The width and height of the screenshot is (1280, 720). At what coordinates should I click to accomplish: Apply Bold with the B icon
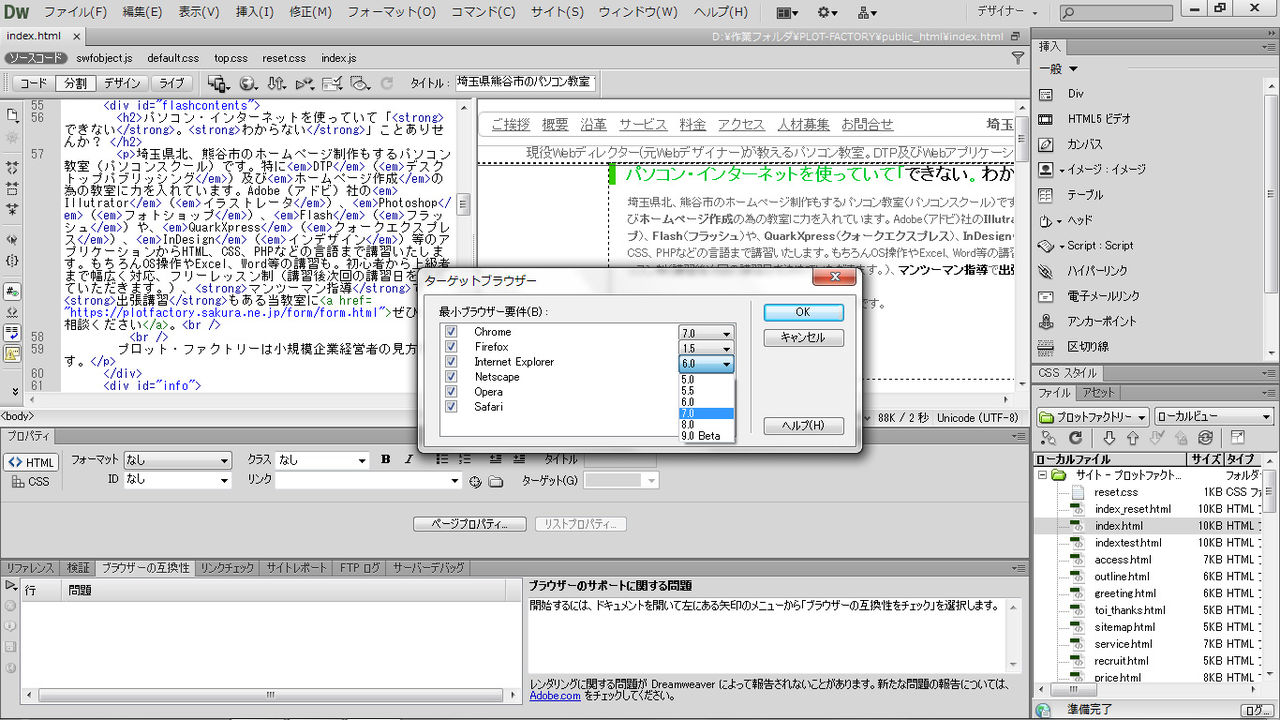(386, 460)
